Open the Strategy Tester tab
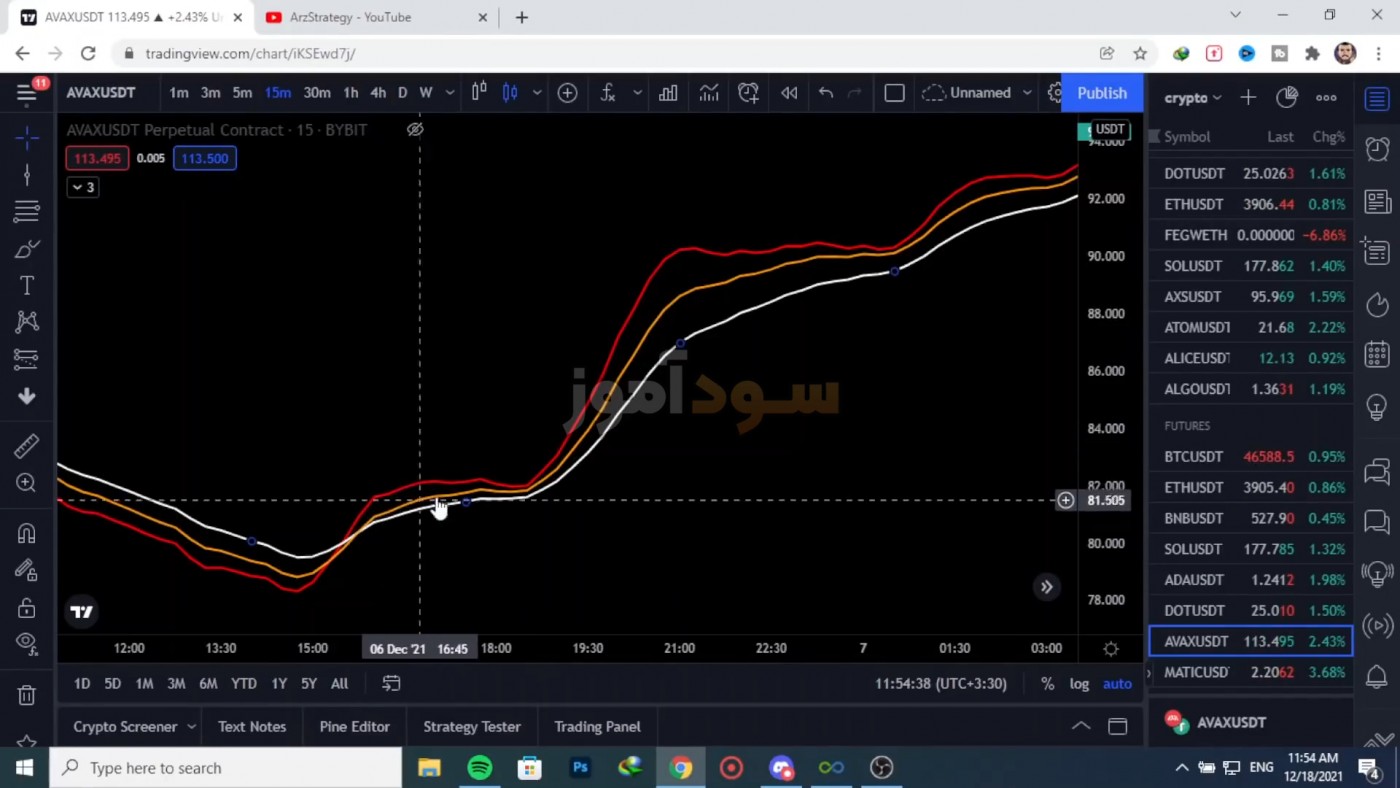The height and width of the screenshot is (788, 1400). (x=472, y=727)
